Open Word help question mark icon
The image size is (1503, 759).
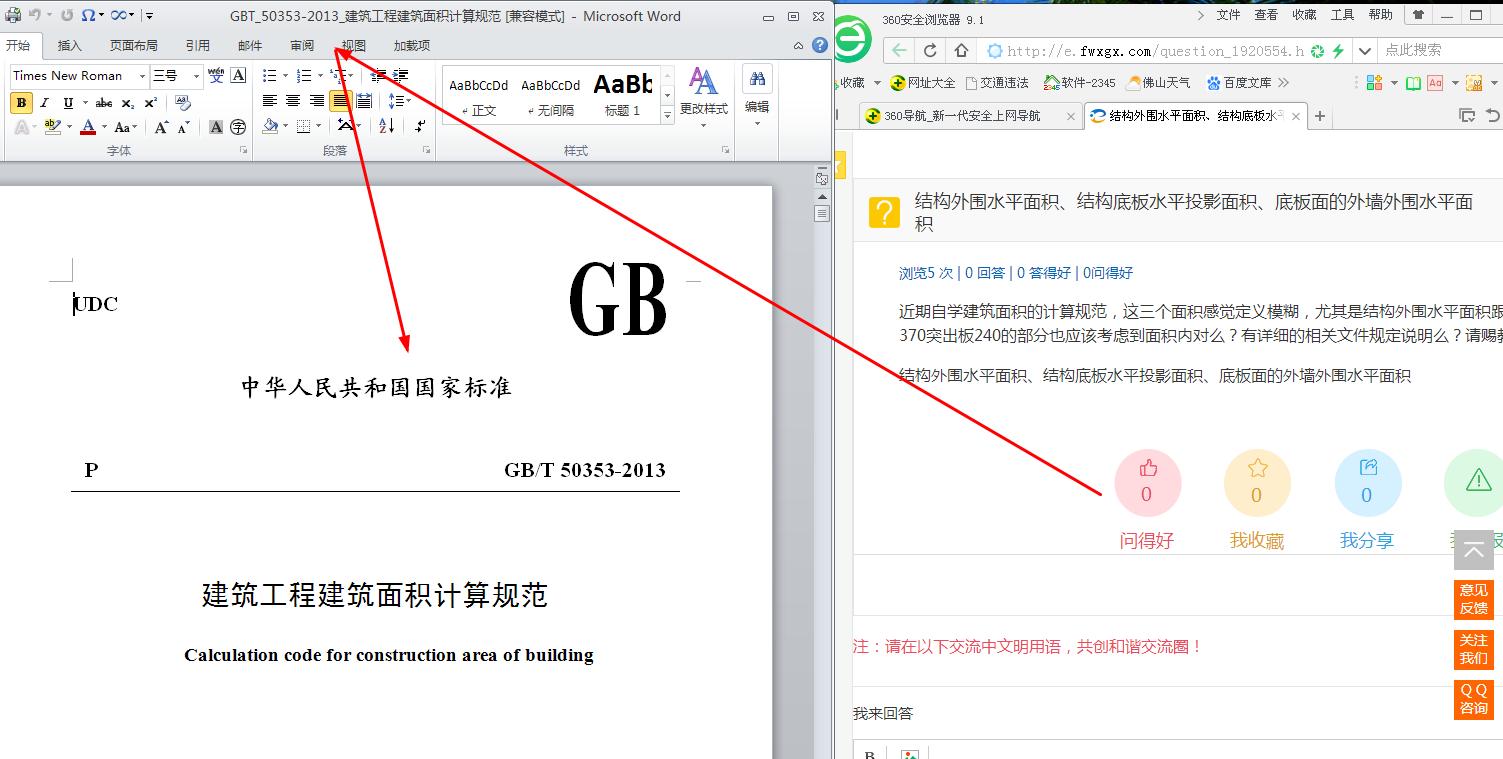click(820, 45)
